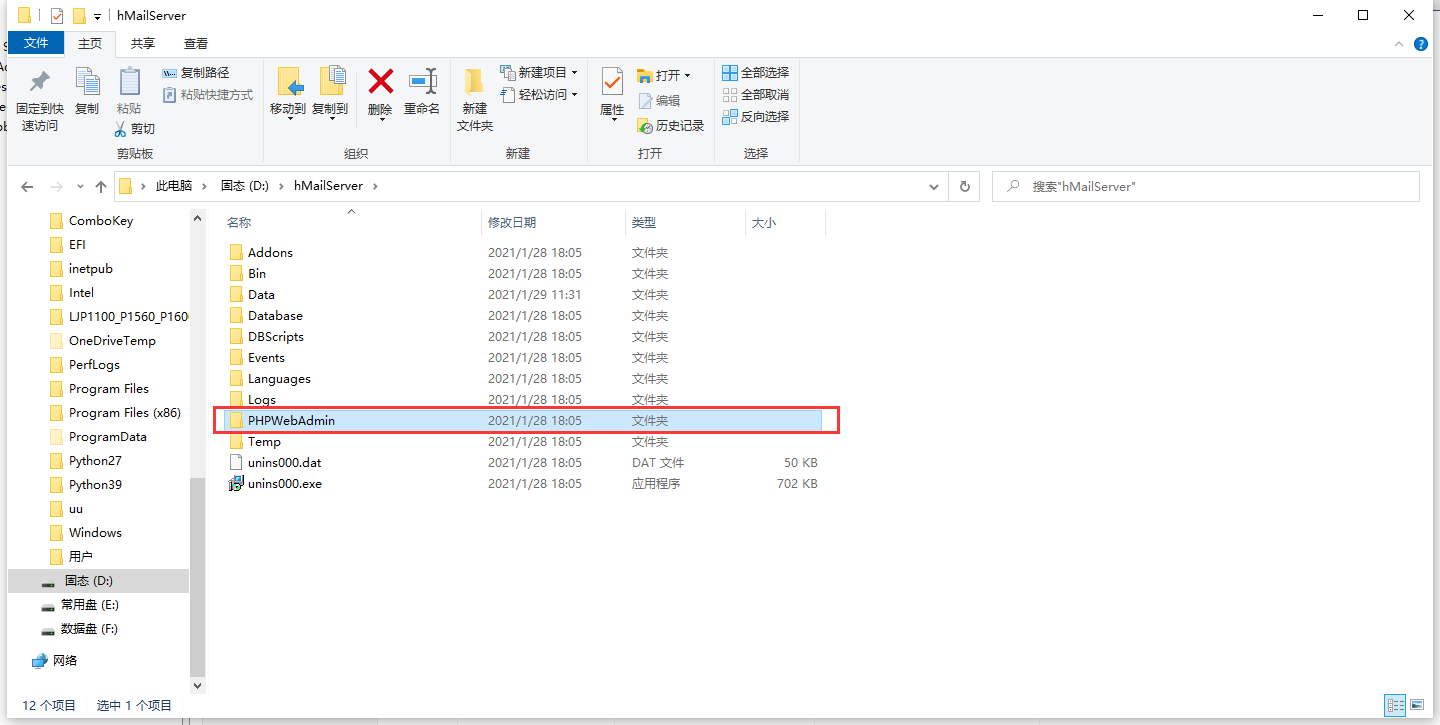Expand the address bar history dropdown
The width and height of the screenshot is (1440, 725).
coord(934,186)
